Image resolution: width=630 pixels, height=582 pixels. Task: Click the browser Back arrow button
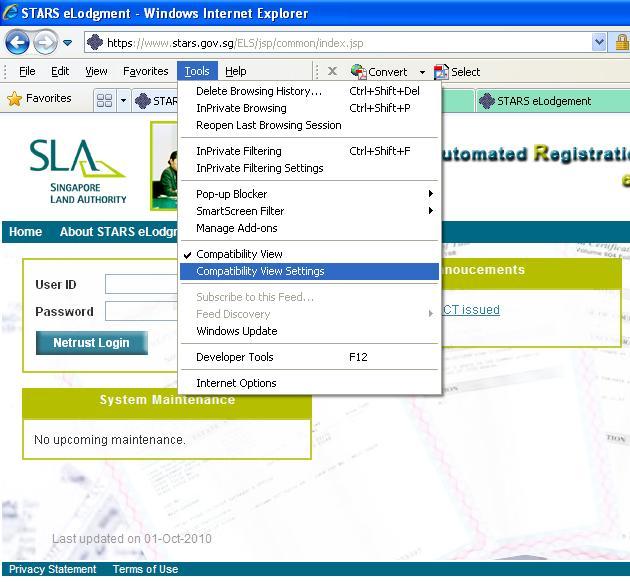coord(17,42)
